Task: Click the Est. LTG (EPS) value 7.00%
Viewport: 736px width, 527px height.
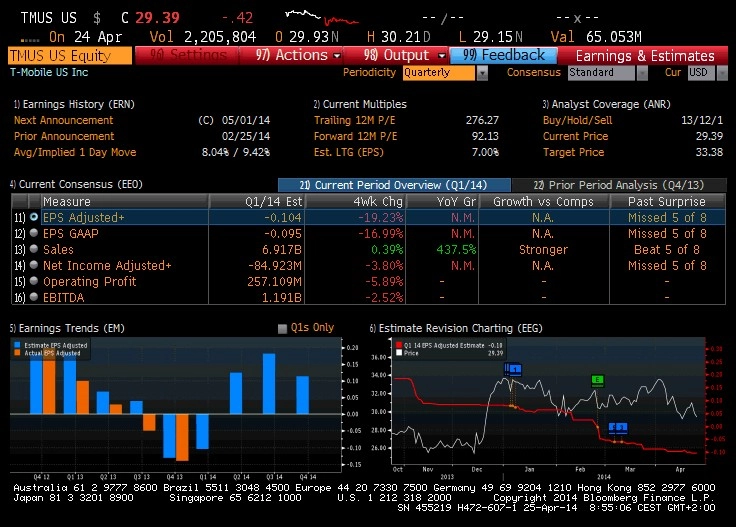Action: pyautogui.click(x=485, y=152)
